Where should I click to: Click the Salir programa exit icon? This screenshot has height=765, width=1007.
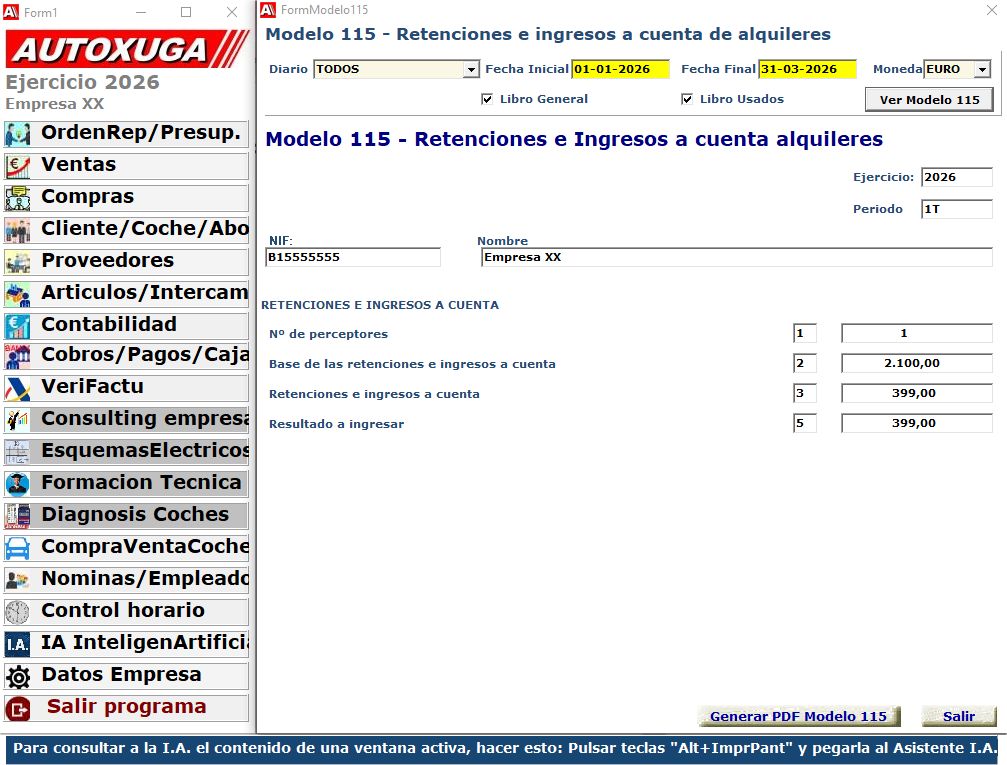18,708
